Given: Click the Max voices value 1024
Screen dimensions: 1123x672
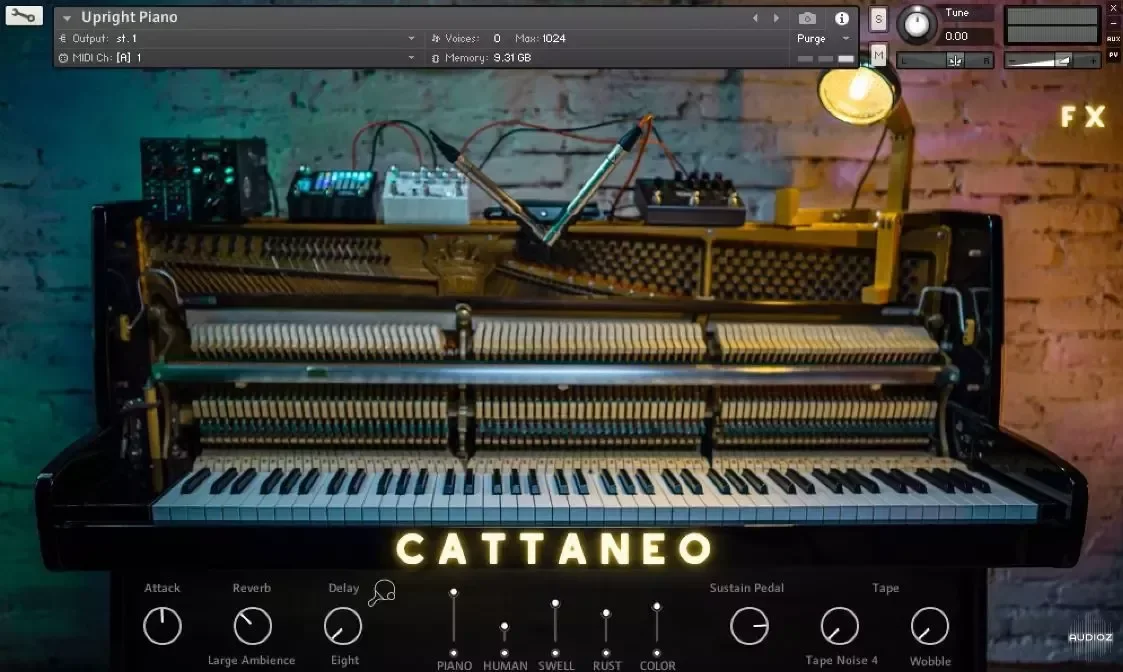Looking at the screenshot, I should pos(554,39).
